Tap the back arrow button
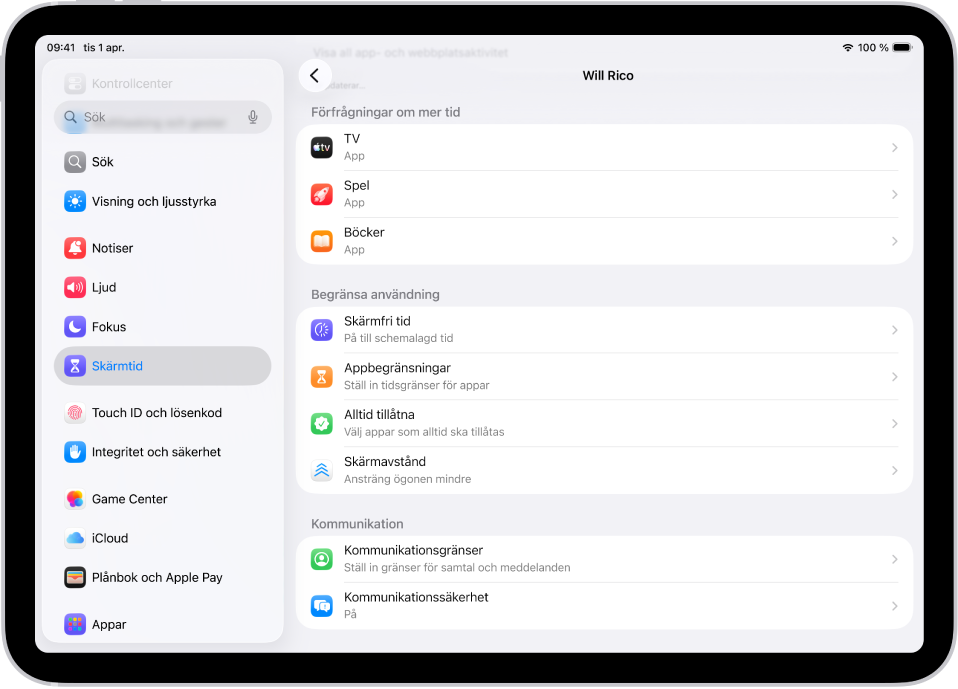958x689 pixels. pos(315,76)
